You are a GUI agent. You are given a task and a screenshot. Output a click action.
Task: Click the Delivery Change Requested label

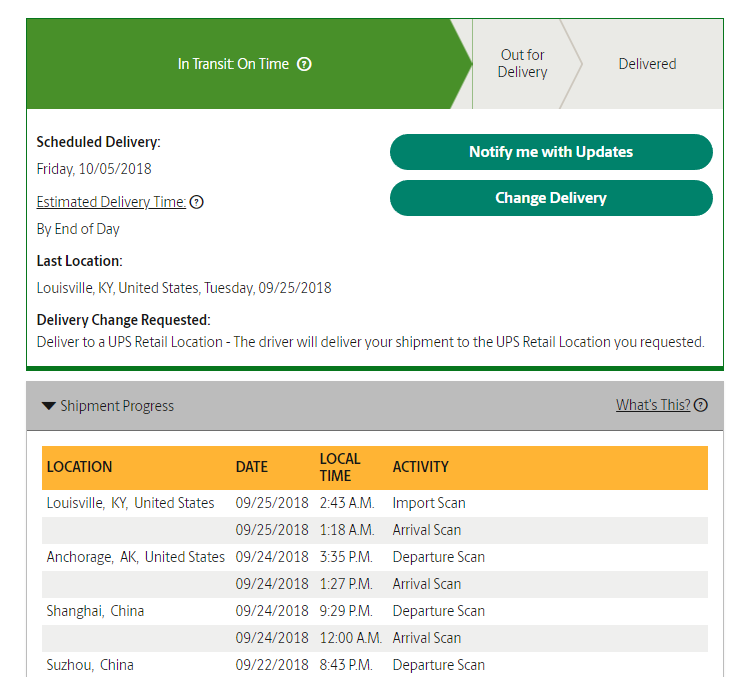(123, 320)
